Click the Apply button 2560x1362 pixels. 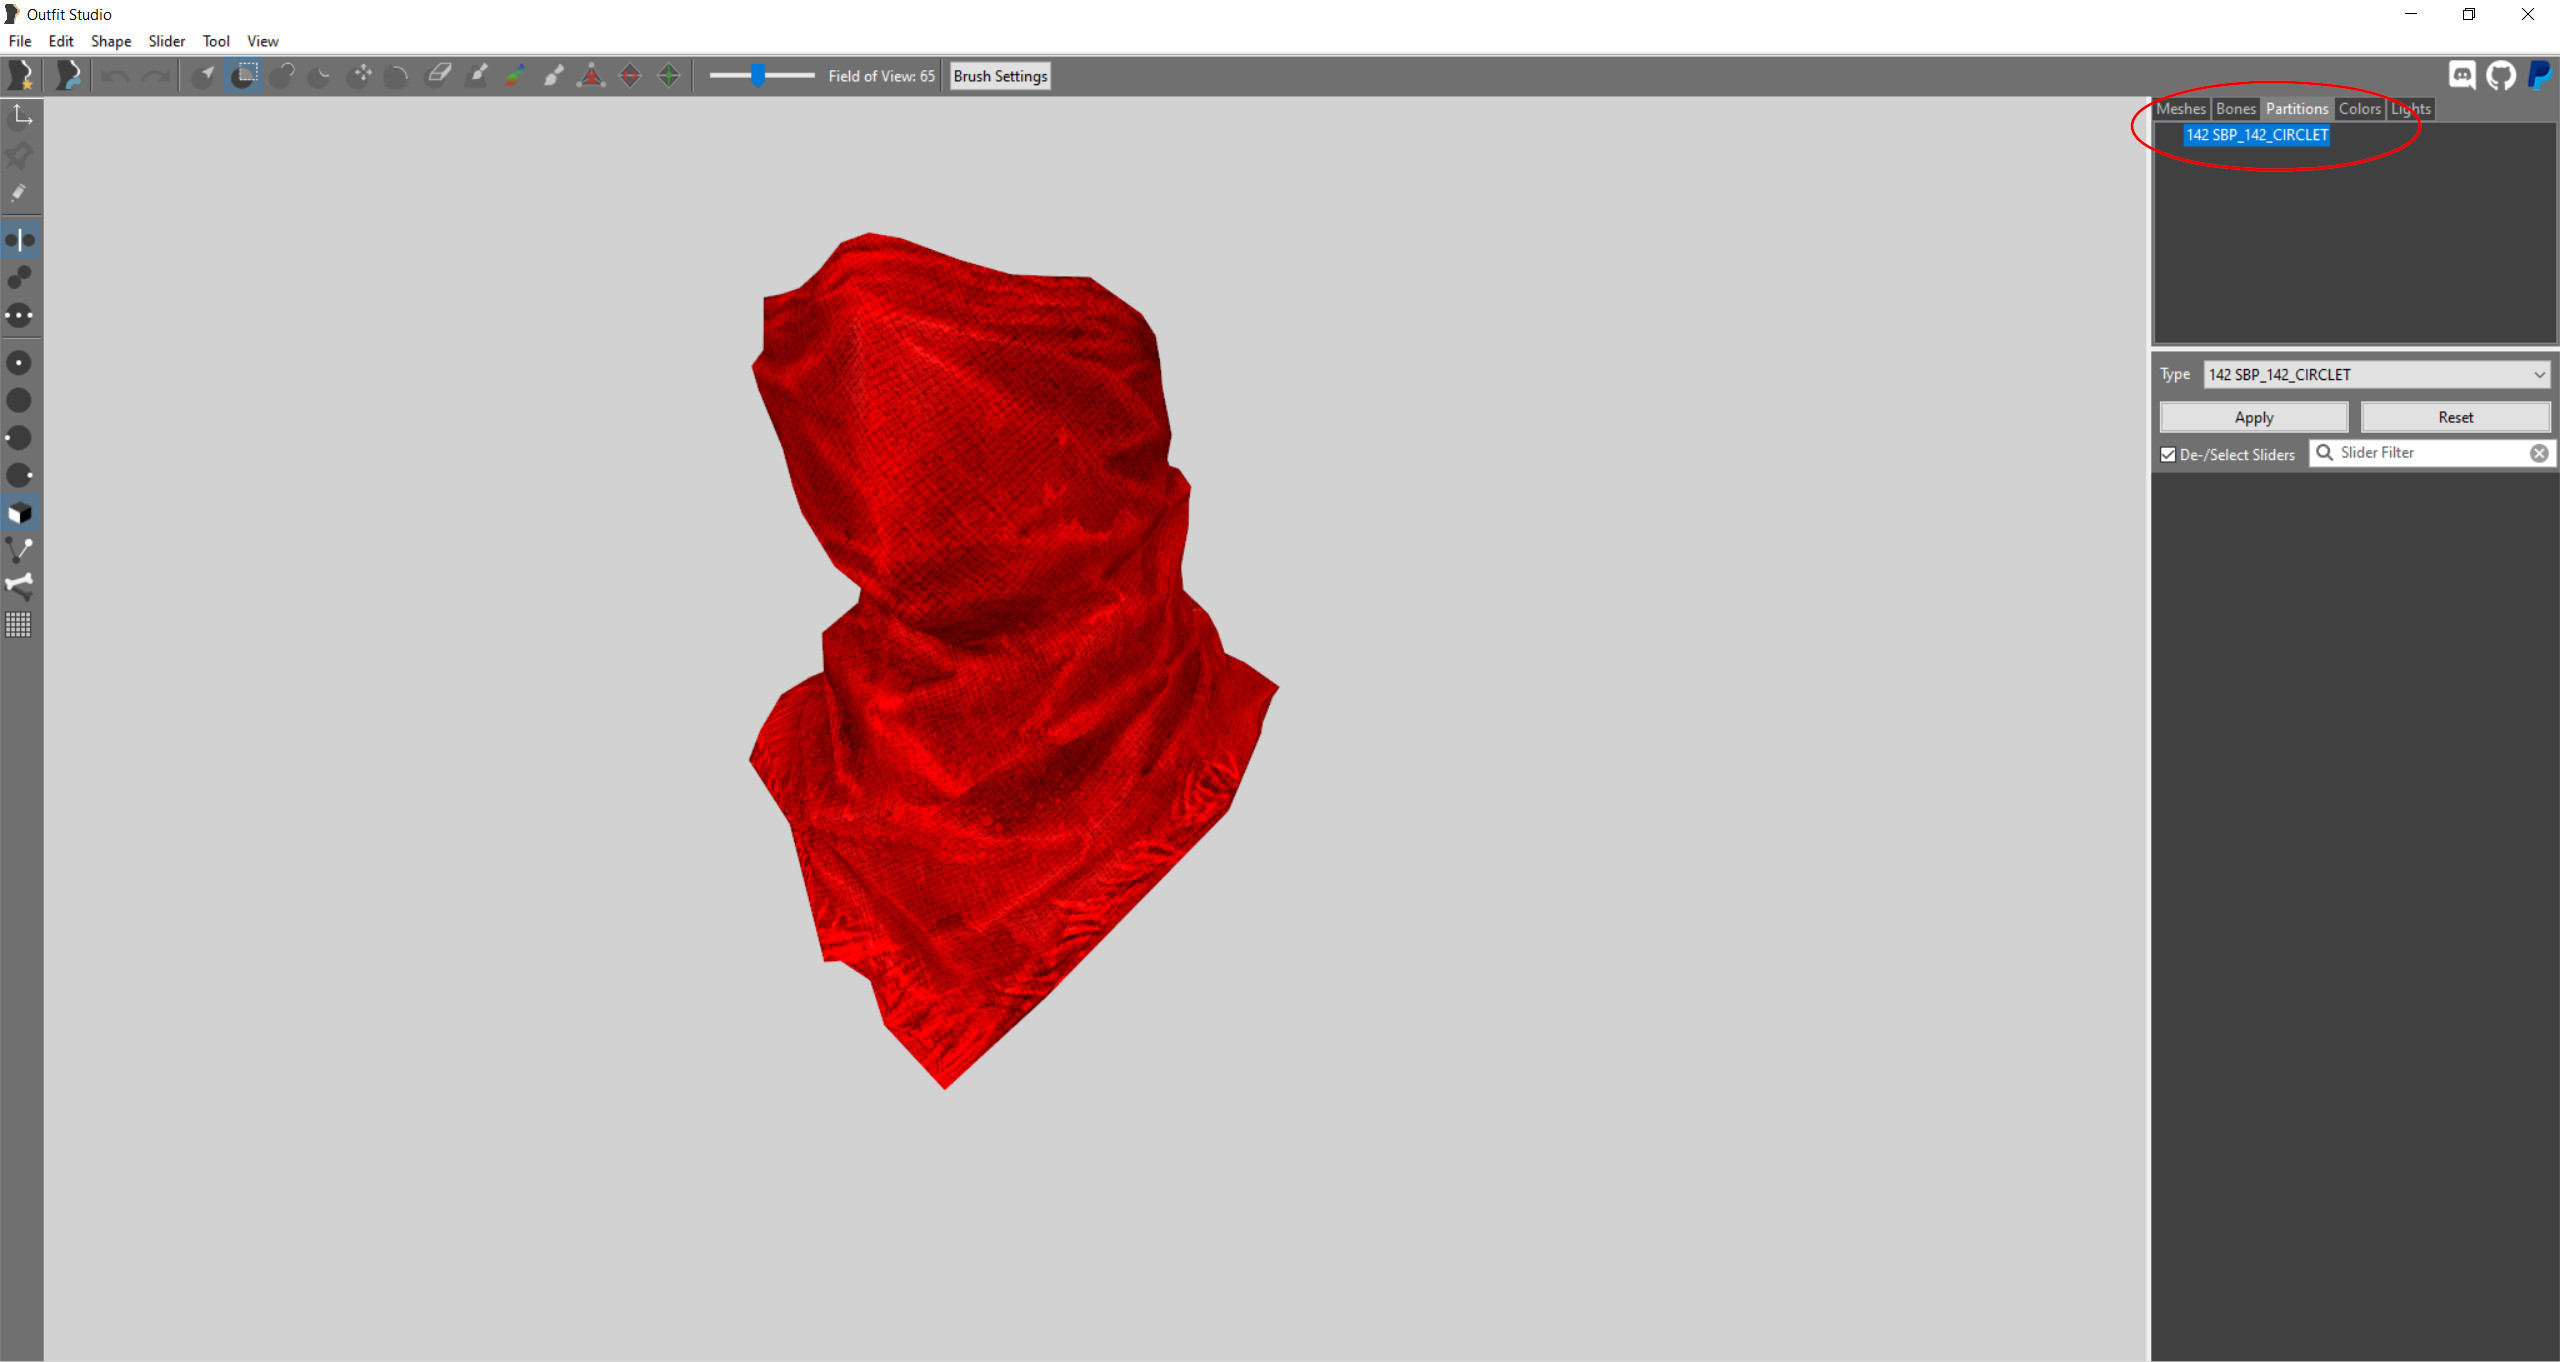(x=2253, y=418)
